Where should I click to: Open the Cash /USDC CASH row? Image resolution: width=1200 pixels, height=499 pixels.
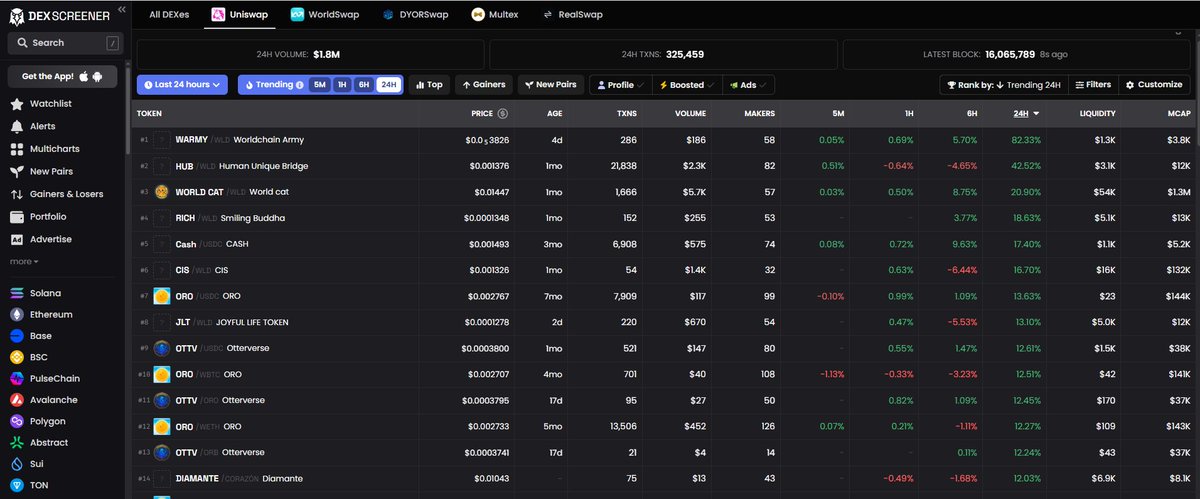click(665, 244)
